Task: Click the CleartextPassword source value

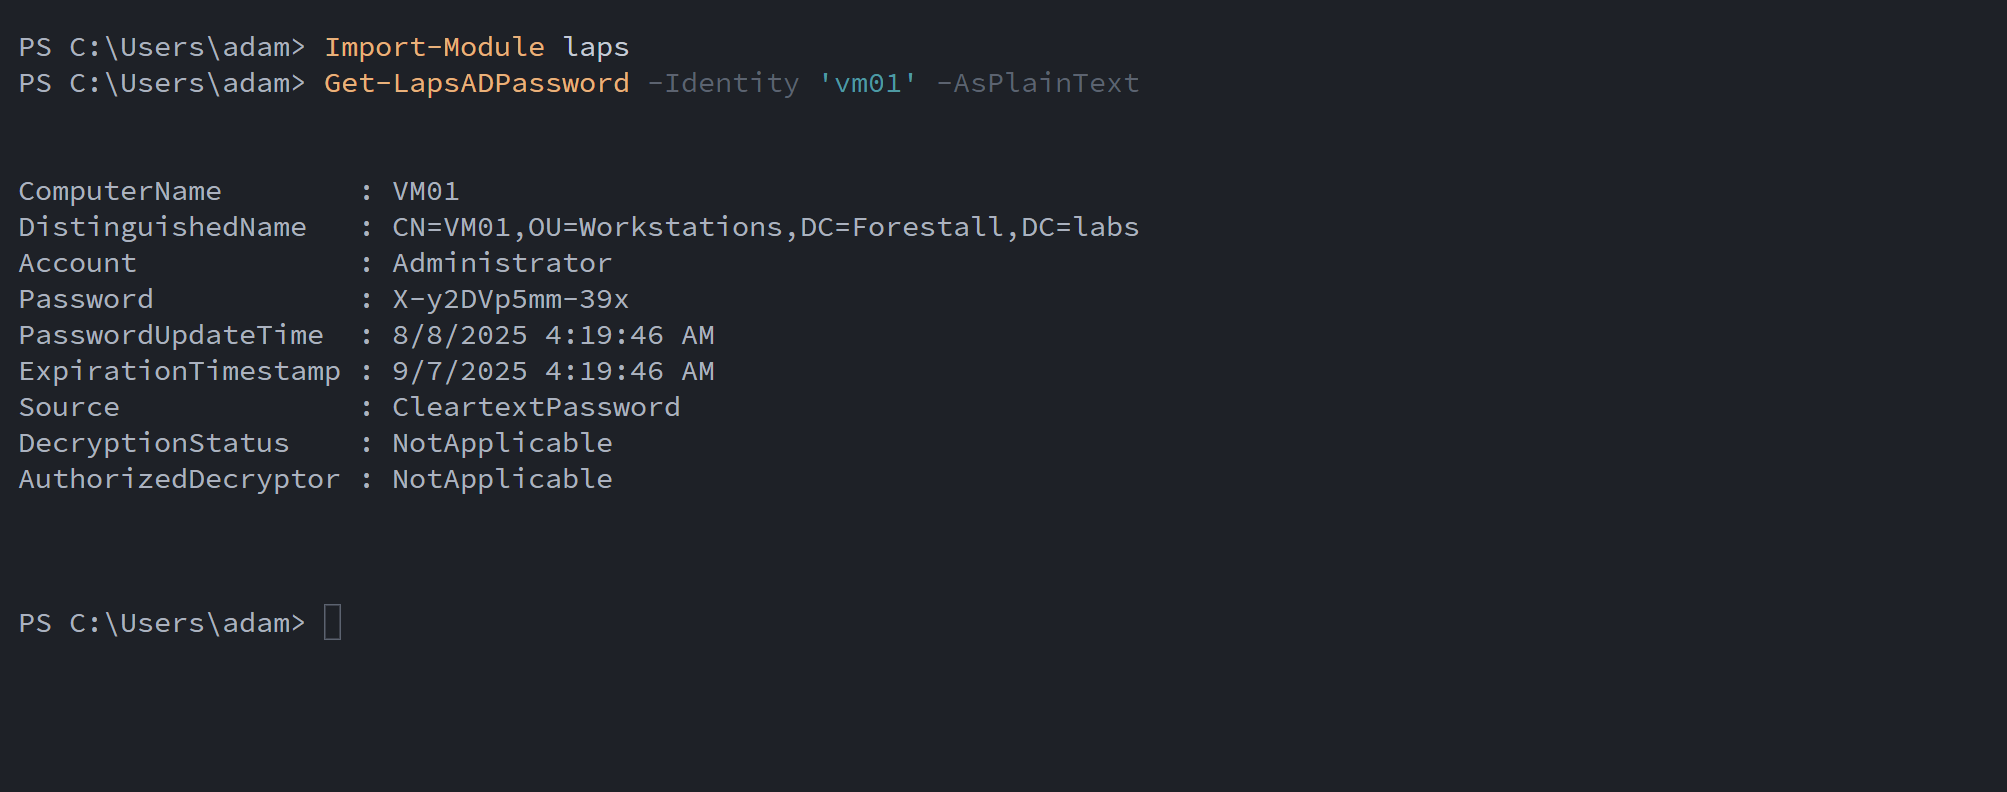Action: tap(536, 407)
